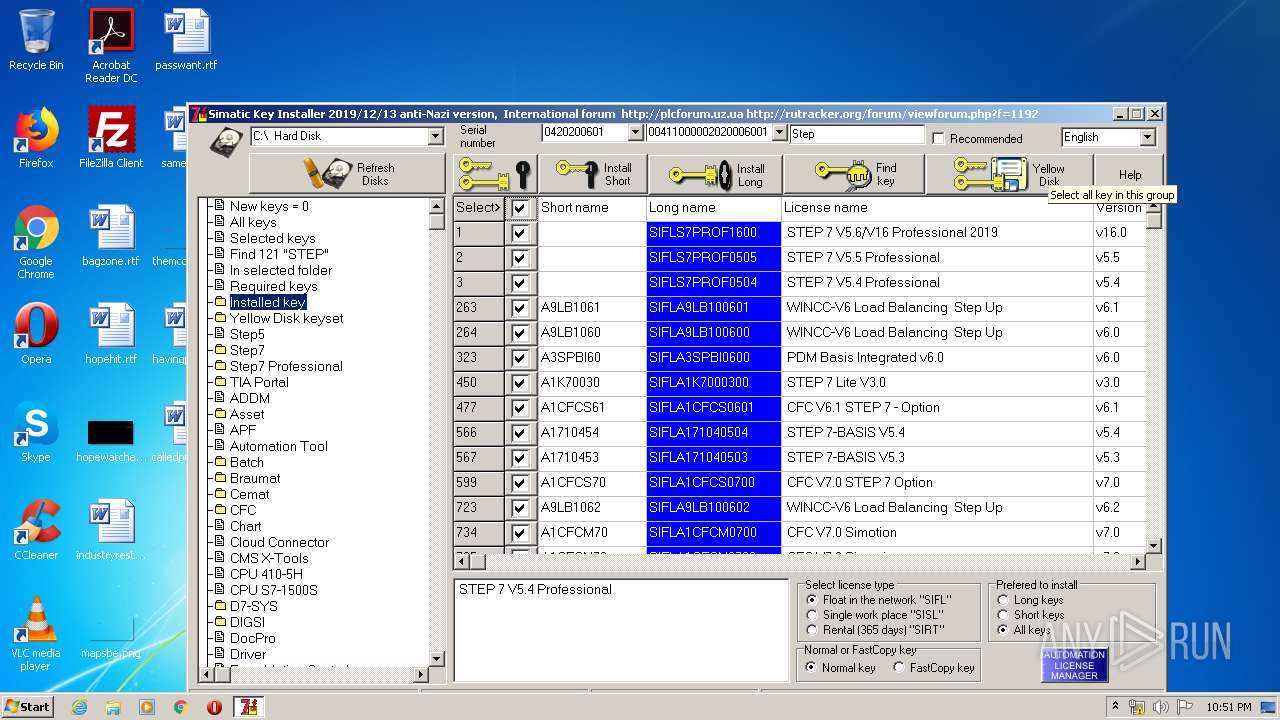Viewport: 1280px width, 720px height.
Task: Open the Google Chrome desktop icon
Action: click(36, 243)
